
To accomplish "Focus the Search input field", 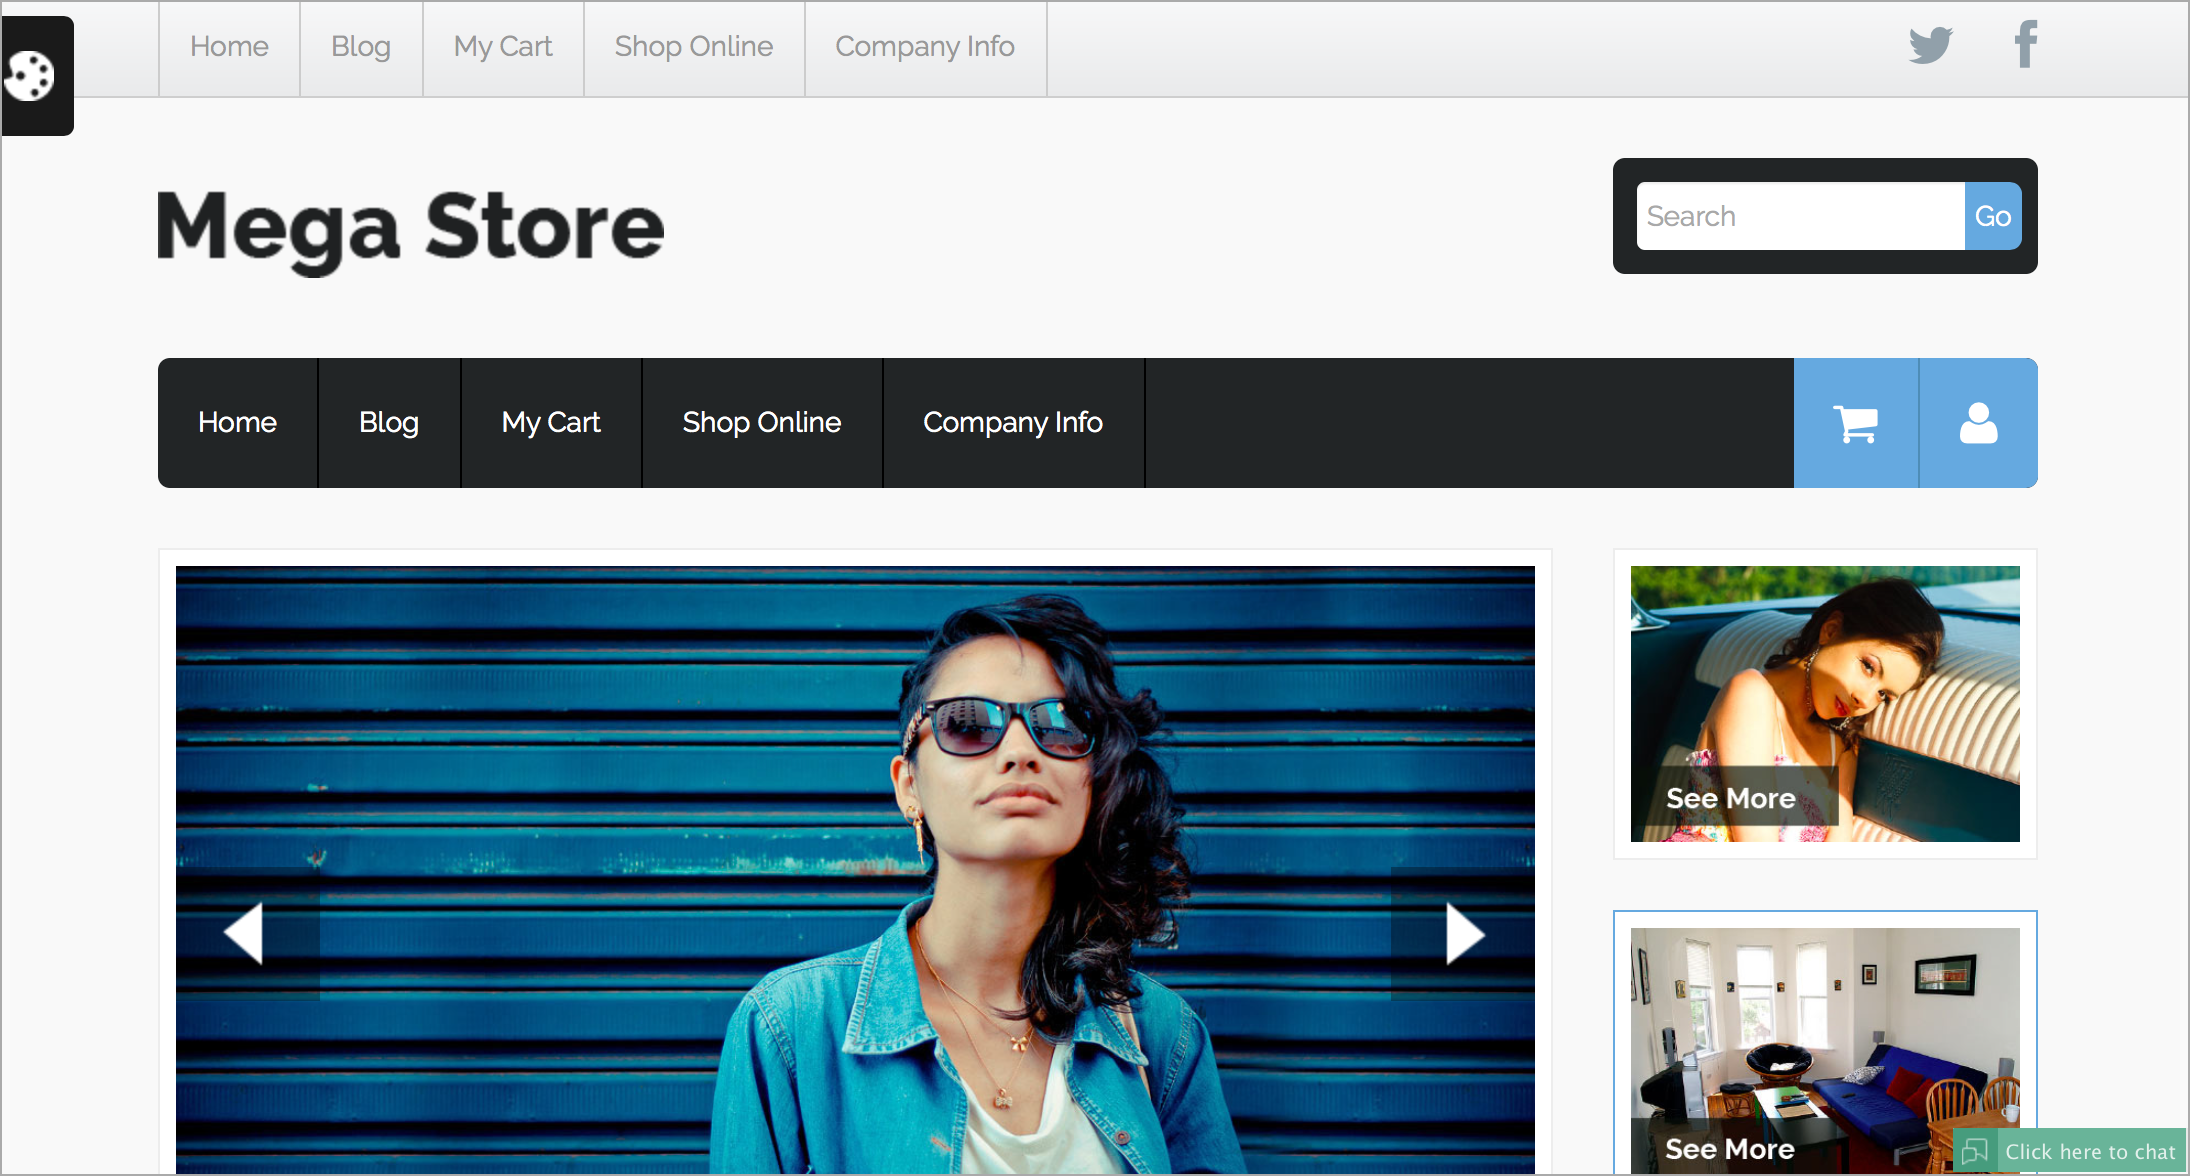I will [x=1800, y=216].
